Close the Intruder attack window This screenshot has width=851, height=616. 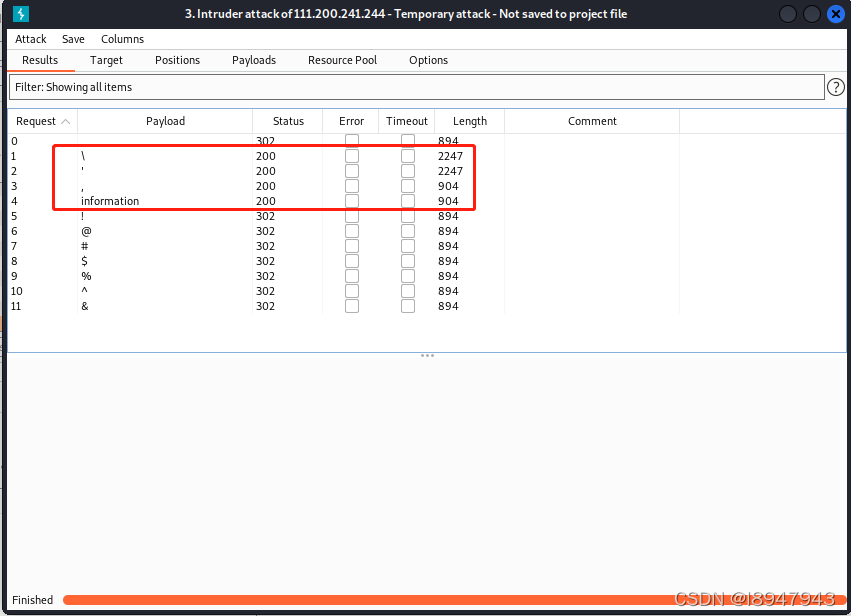(x=836, y=14)
